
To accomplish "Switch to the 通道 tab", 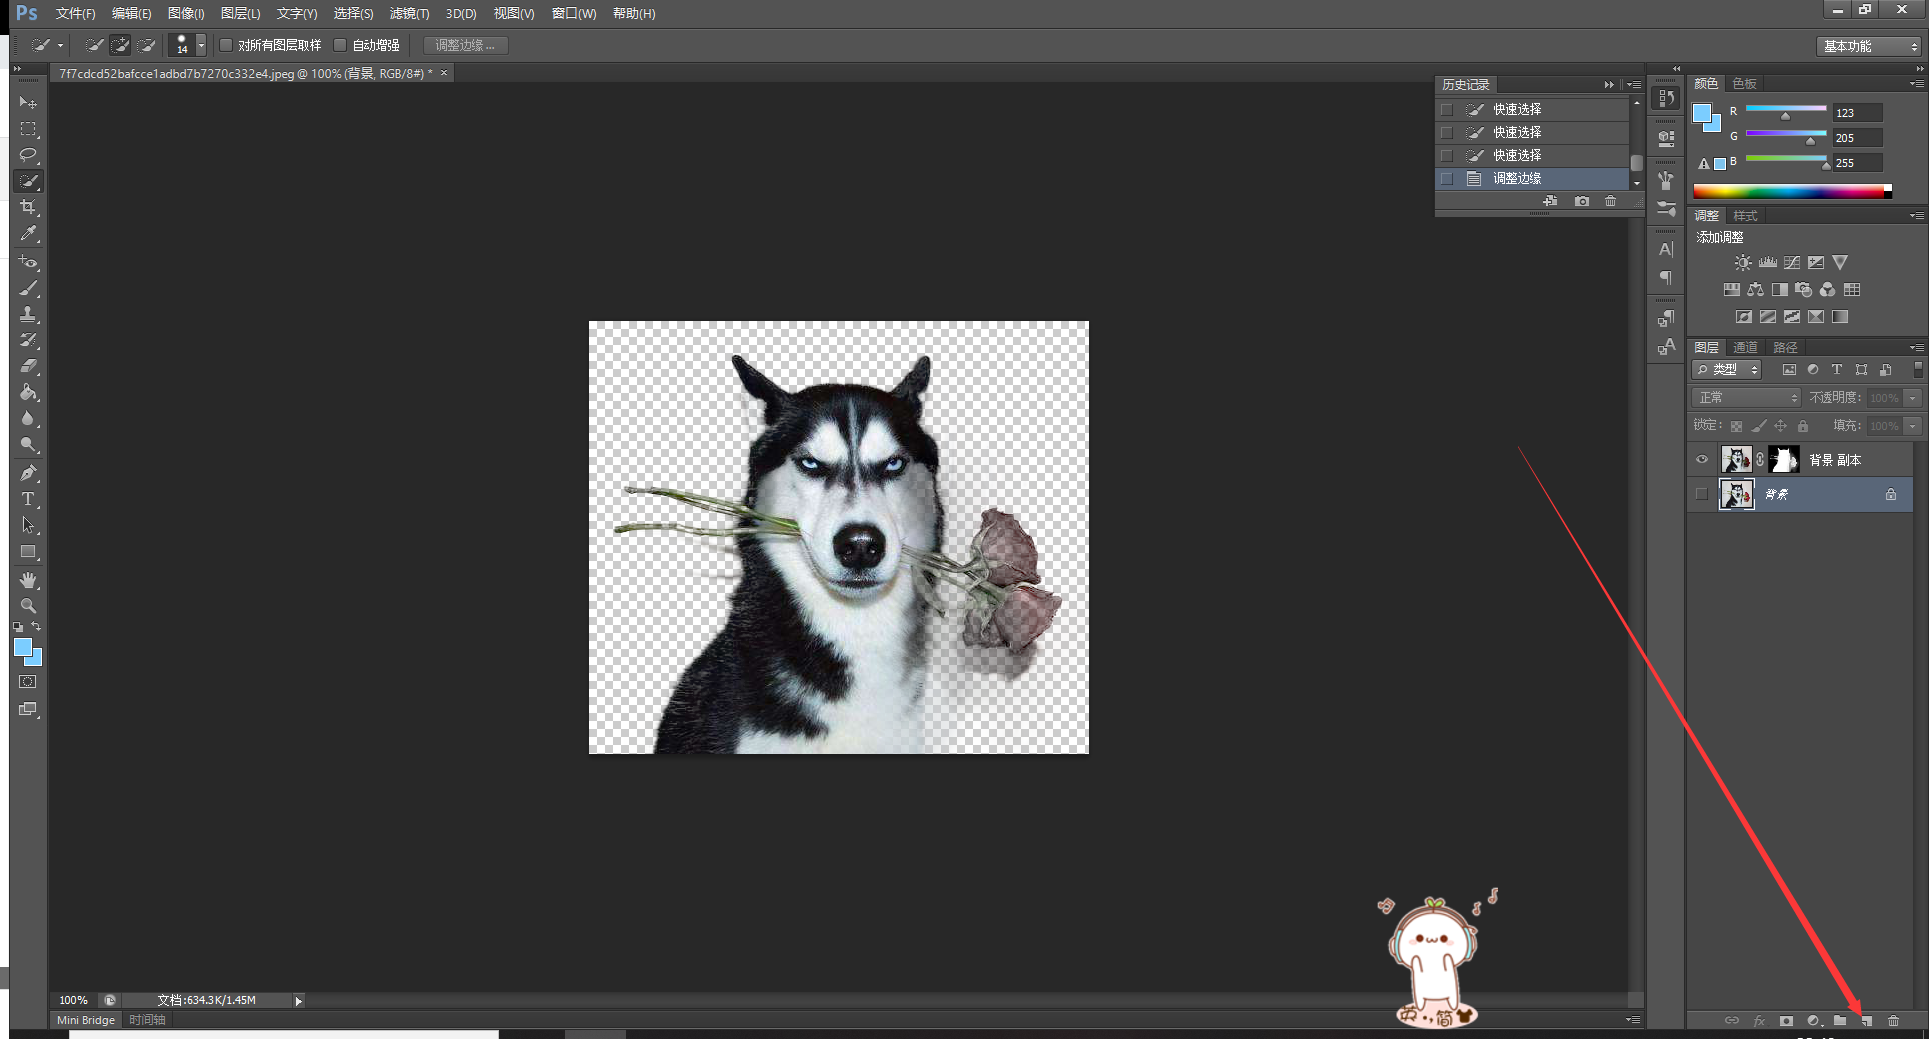I will click(x=1745, y=348).
